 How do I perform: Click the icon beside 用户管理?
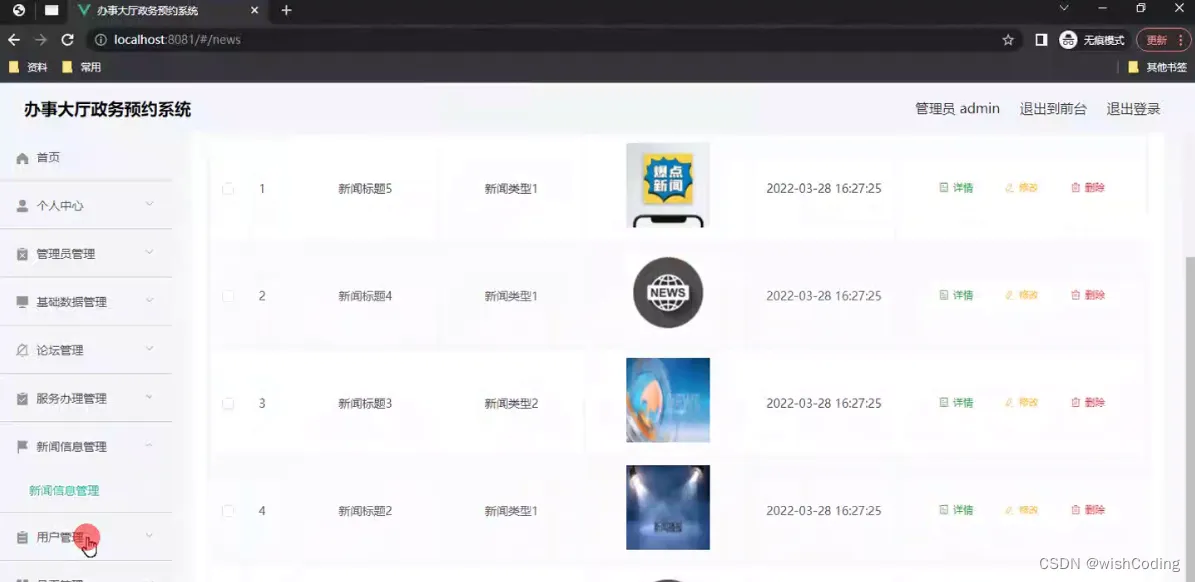(x=22, y=537)
